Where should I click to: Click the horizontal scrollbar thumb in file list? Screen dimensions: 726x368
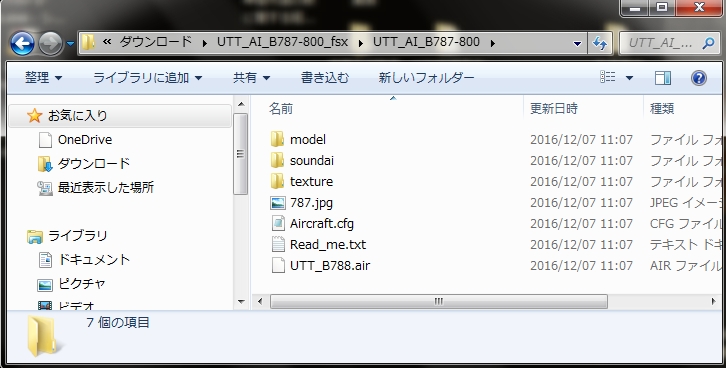[438, 301]
